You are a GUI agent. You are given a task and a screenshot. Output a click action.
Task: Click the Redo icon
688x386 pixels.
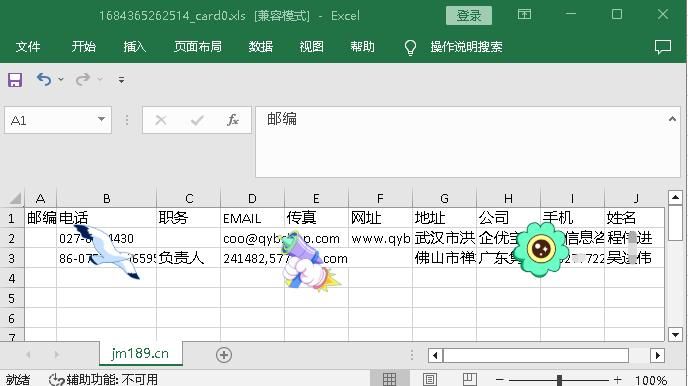(x=82, y=79)
